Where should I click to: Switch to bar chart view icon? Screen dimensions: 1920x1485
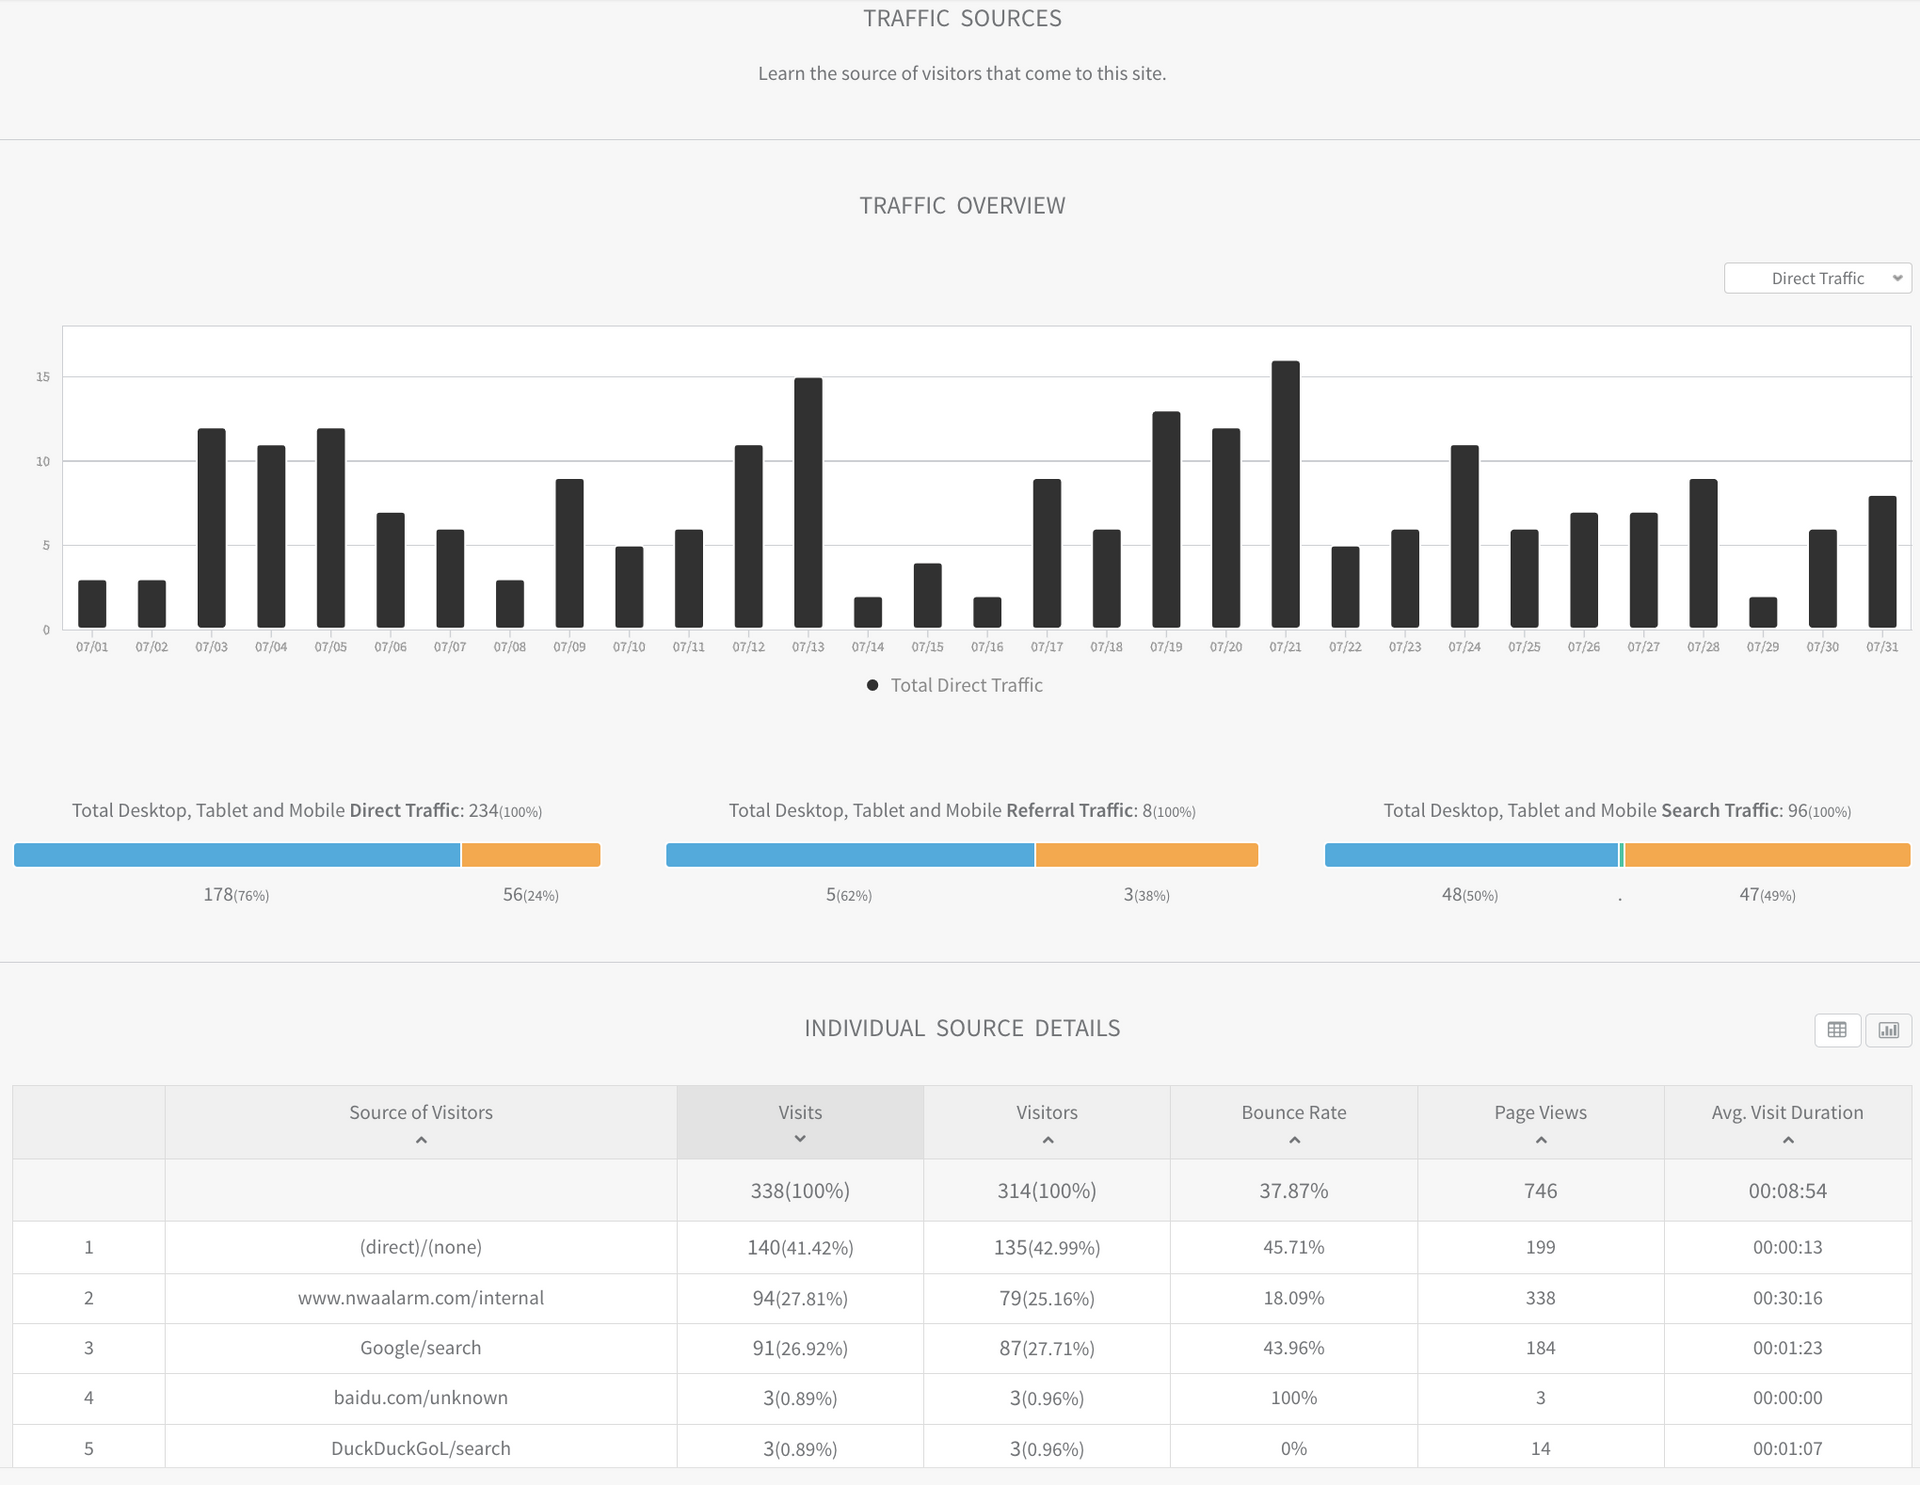tap(1888, 1030)
